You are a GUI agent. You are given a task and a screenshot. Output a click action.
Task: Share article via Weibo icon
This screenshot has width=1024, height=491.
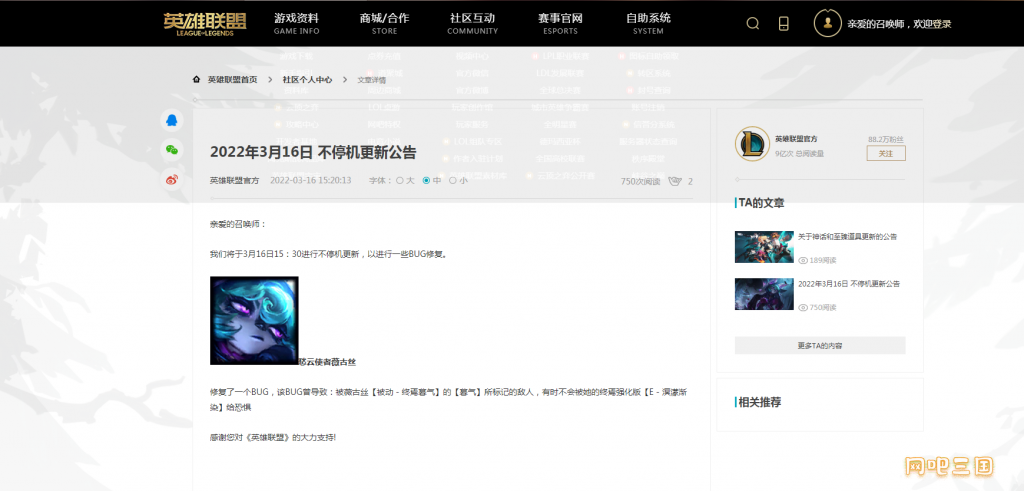[x=171, y=180]
